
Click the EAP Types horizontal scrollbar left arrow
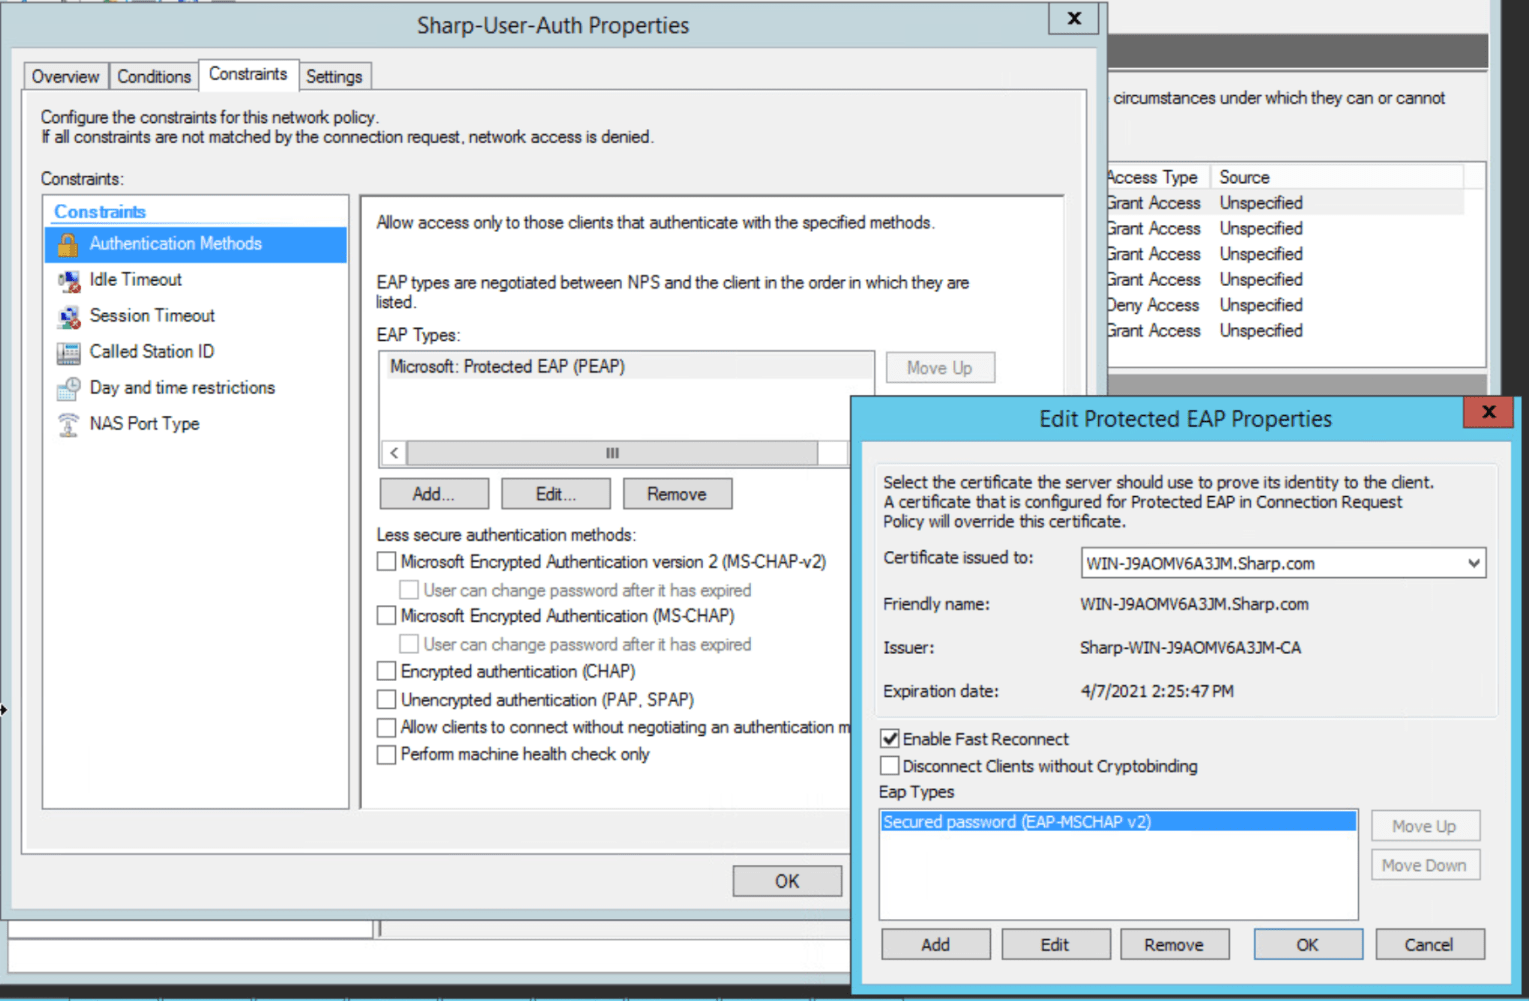click(x=393, y=452)
